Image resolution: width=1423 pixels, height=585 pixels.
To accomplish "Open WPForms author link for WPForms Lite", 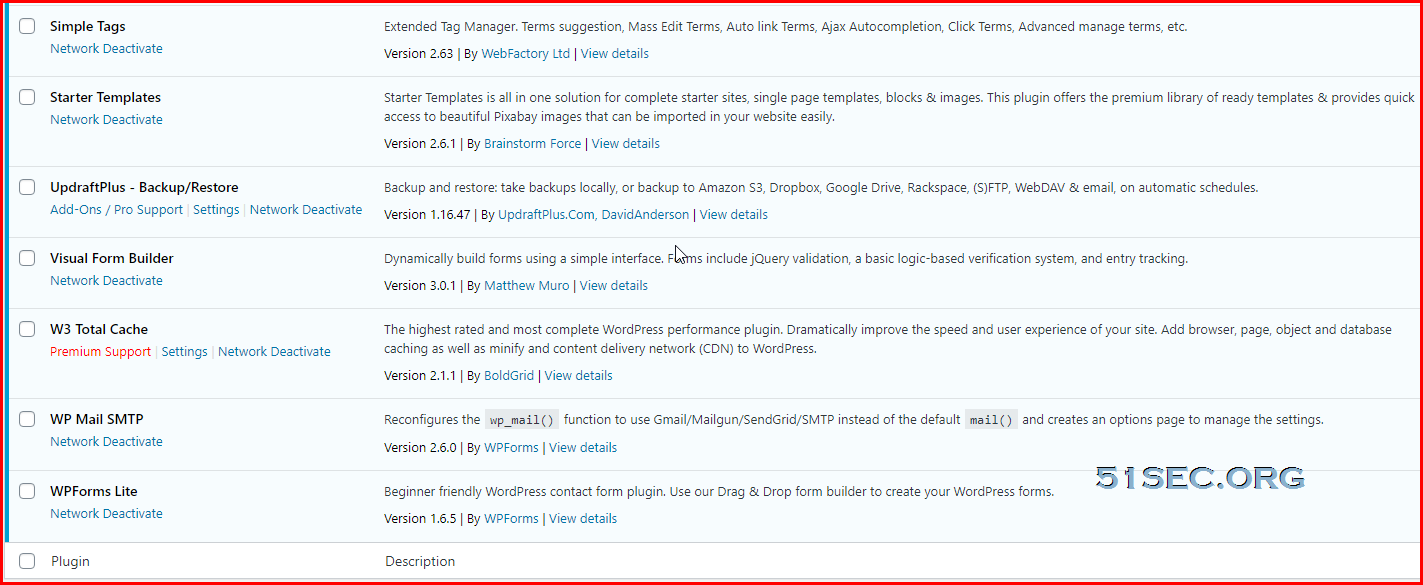I will (x=511, y=518).
